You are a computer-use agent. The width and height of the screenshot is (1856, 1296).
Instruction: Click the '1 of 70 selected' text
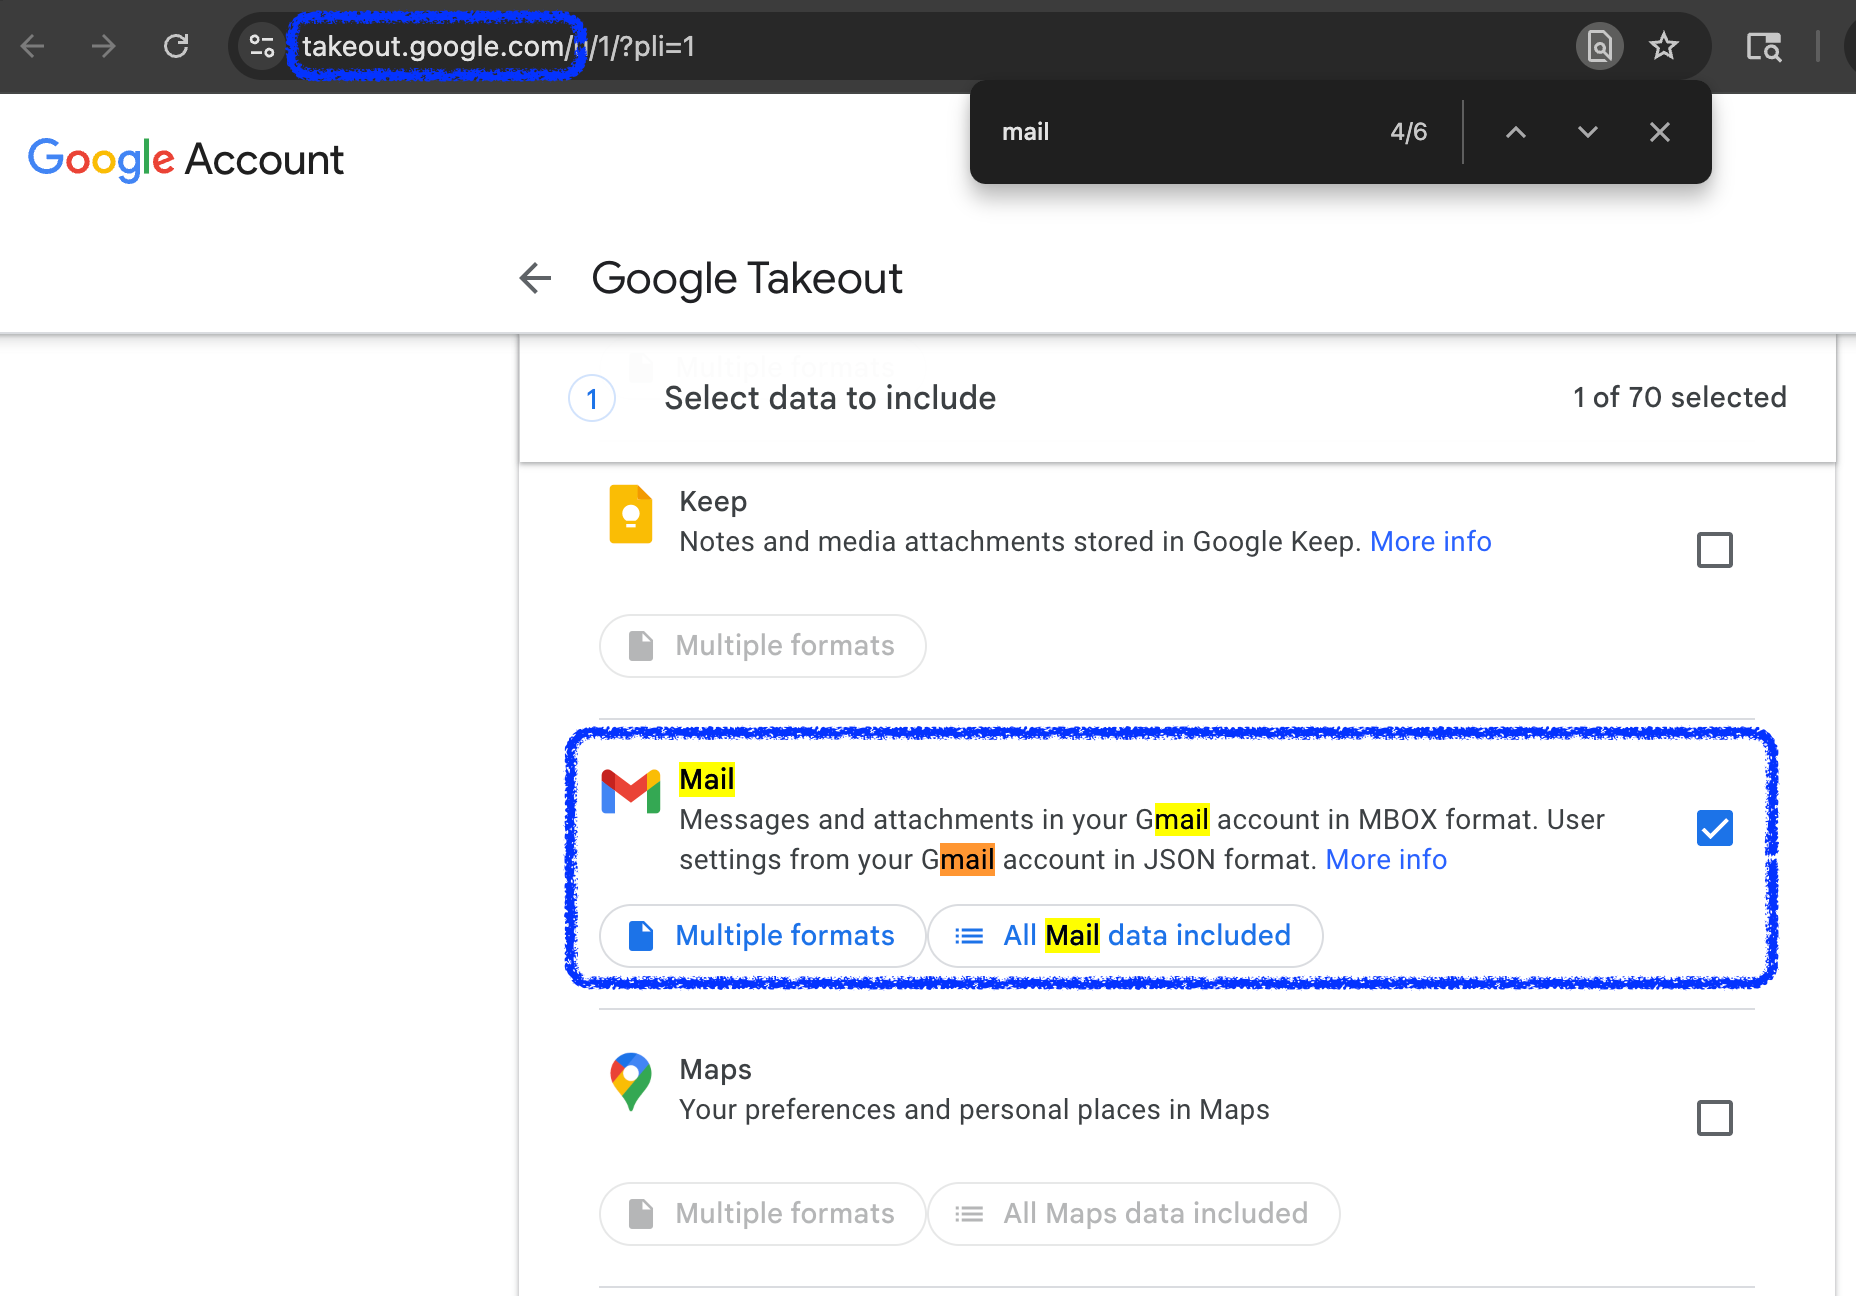coord(1680,397)
